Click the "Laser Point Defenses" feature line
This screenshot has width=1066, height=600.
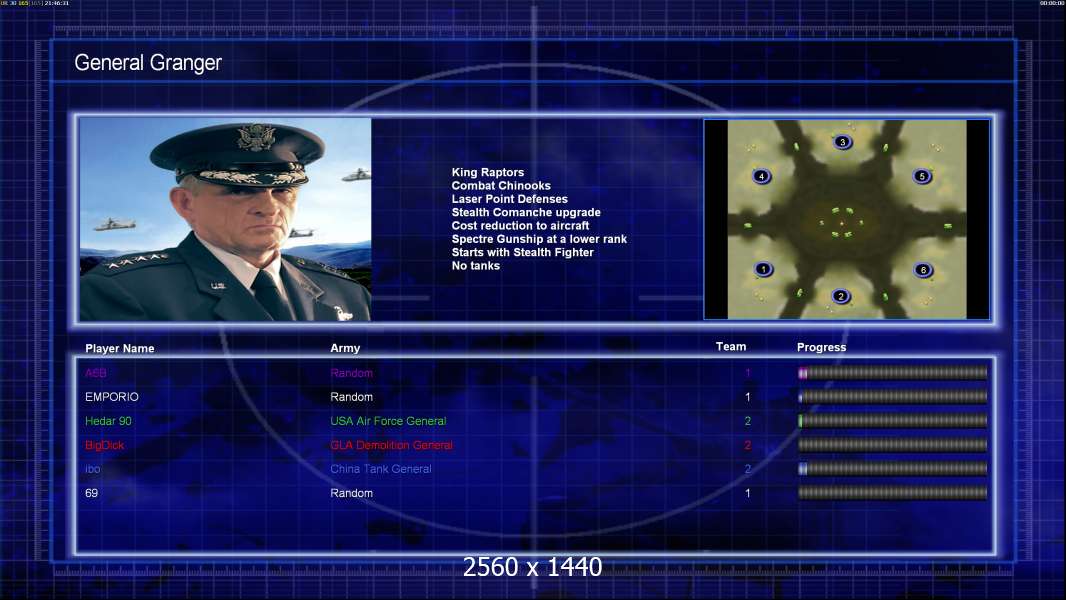tap(509, 199)
